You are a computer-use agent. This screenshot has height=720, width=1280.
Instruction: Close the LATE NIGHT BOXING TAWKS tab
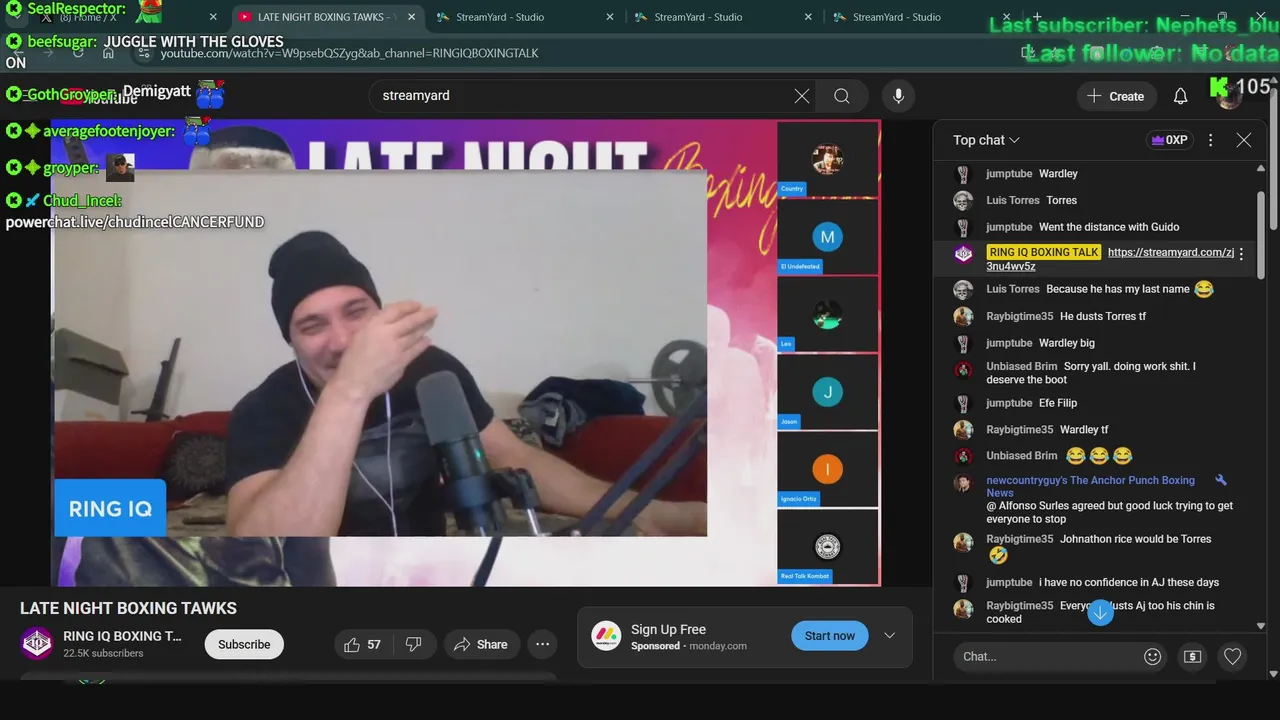[411, 17]
